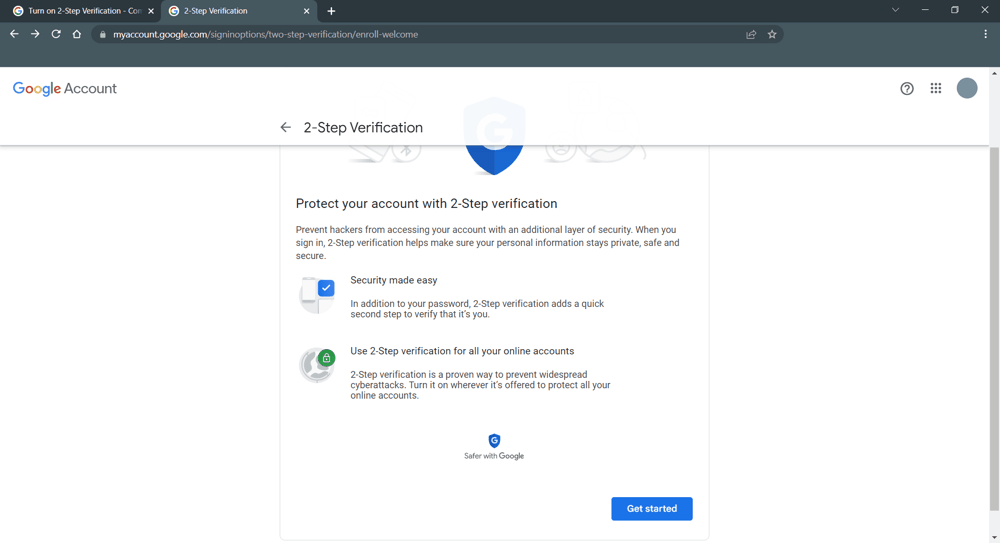Reload the current page
Screen dimensions: 1000x543
click(x=56, y=34)
